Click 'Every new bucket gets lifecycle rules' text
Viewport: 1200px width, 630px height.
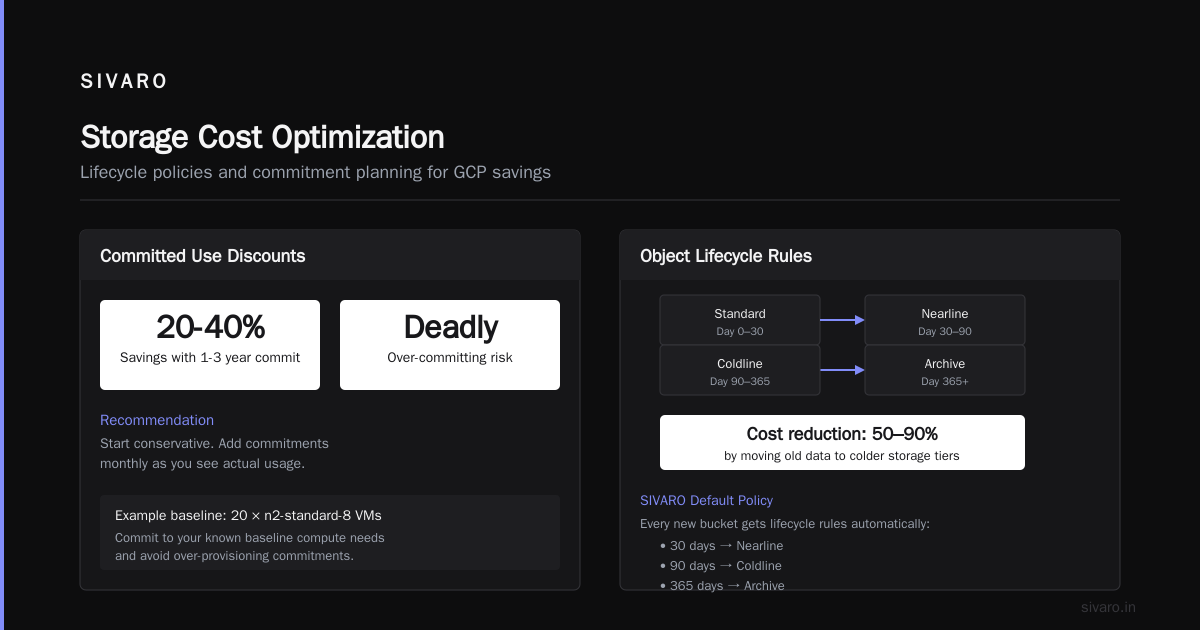(785, 524)
